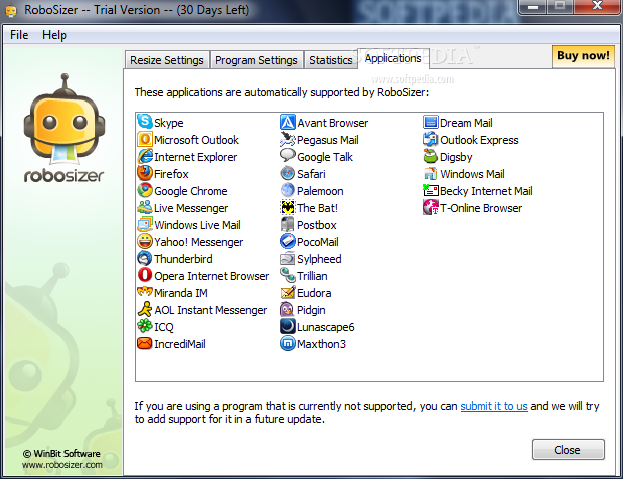Select the Maxthon3 icon

(x=288, y=343)
